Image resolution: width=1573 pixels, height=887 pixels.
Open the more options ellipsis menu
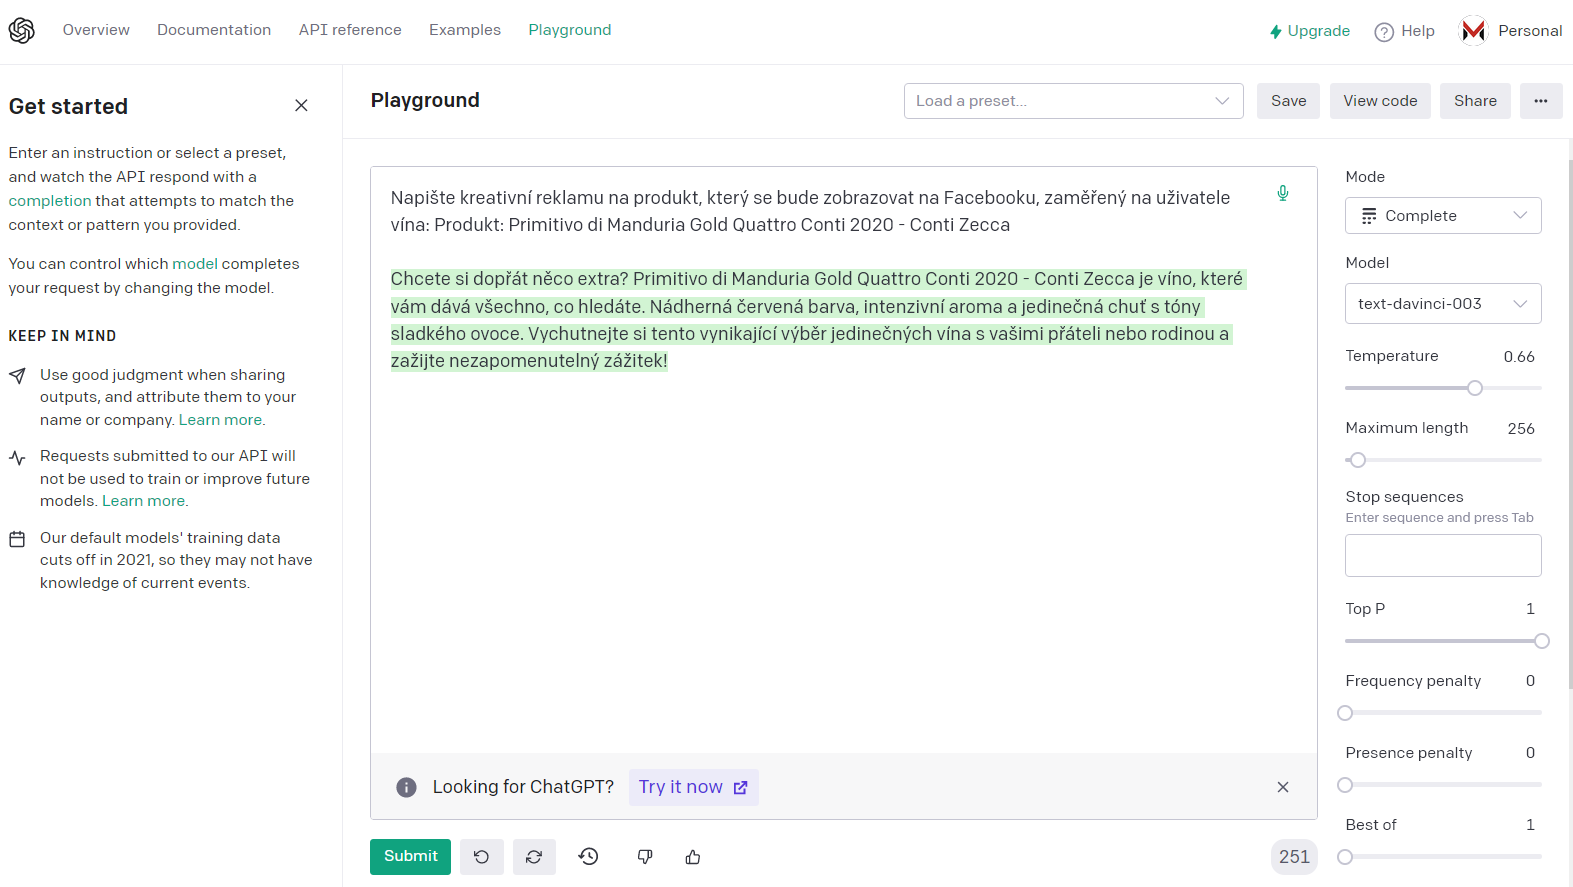pos(1541,101)
